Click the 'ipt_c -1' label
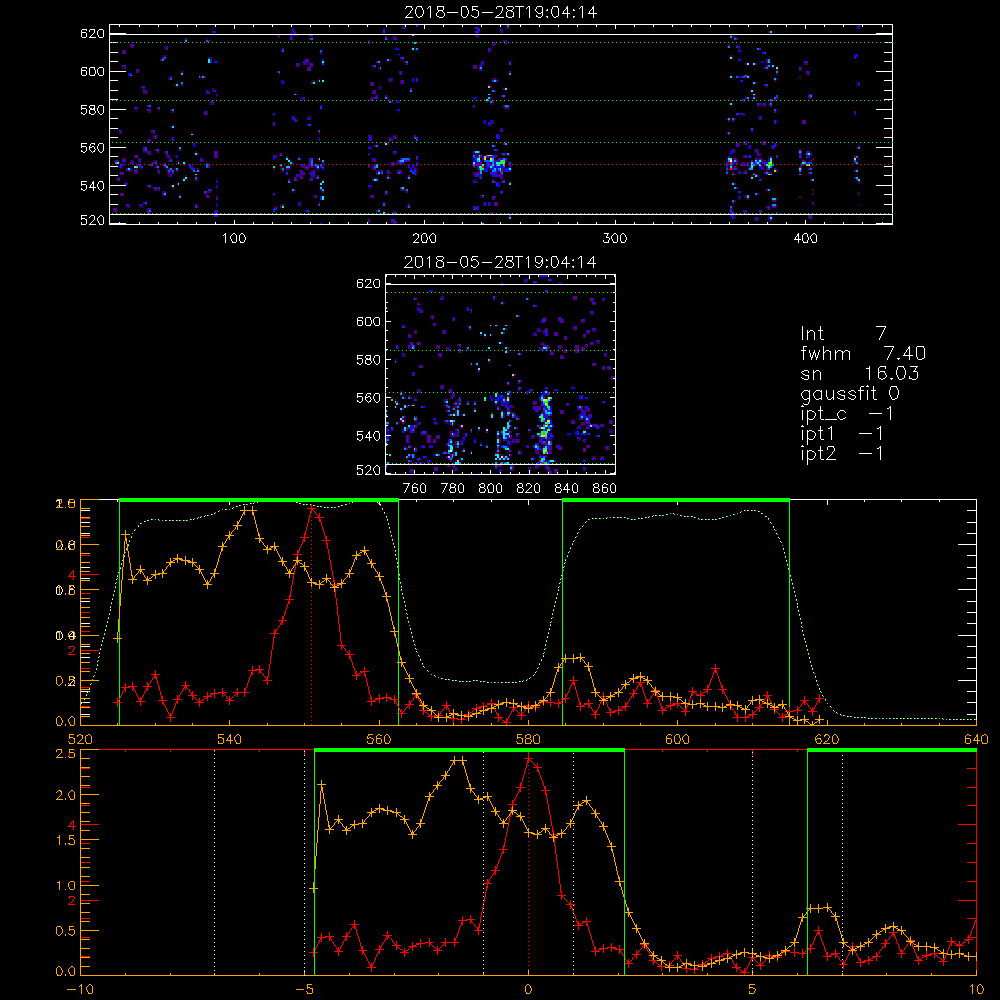Screen dimensions: 1000x1000 coord(847,414)
